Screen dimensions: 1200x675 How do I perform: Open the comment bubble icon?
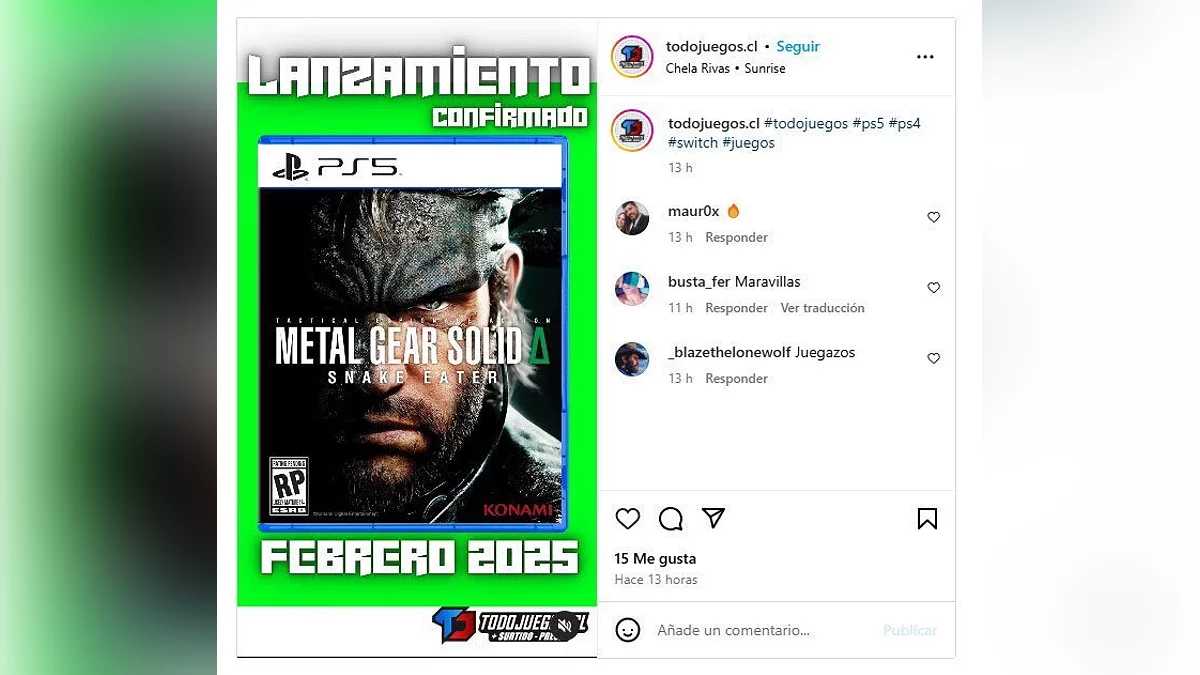tap(671, 519)
